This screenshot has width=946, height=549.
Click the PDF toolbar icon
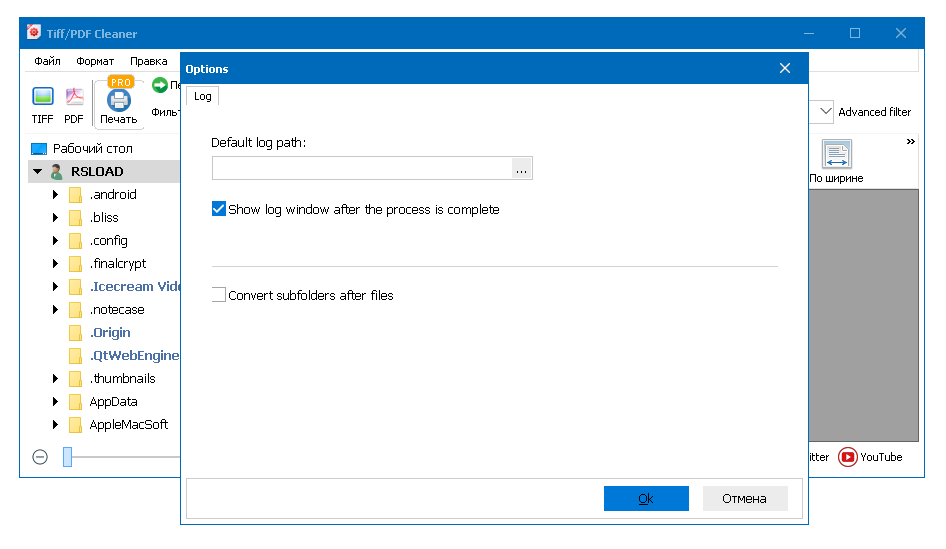(x=74, y=97)
